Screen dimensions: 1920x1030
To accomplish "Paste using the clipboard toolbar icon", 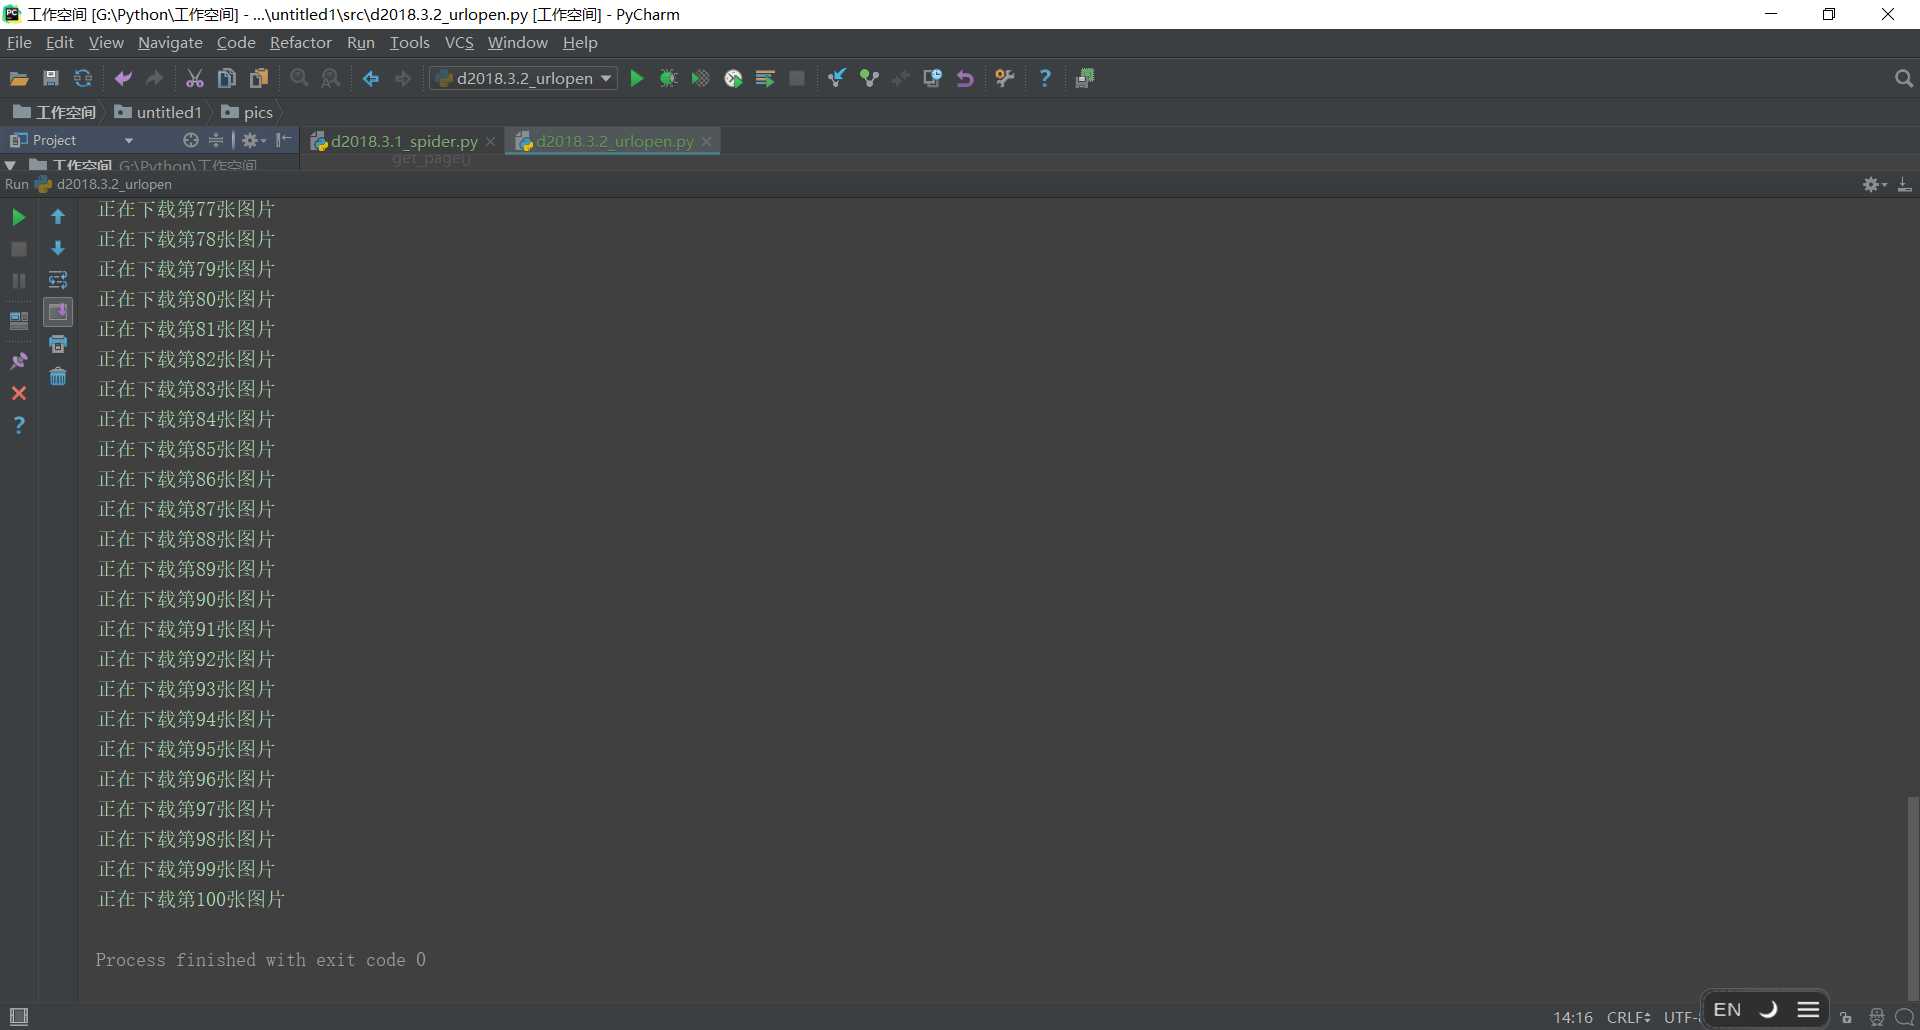I will tap(259, 78).
